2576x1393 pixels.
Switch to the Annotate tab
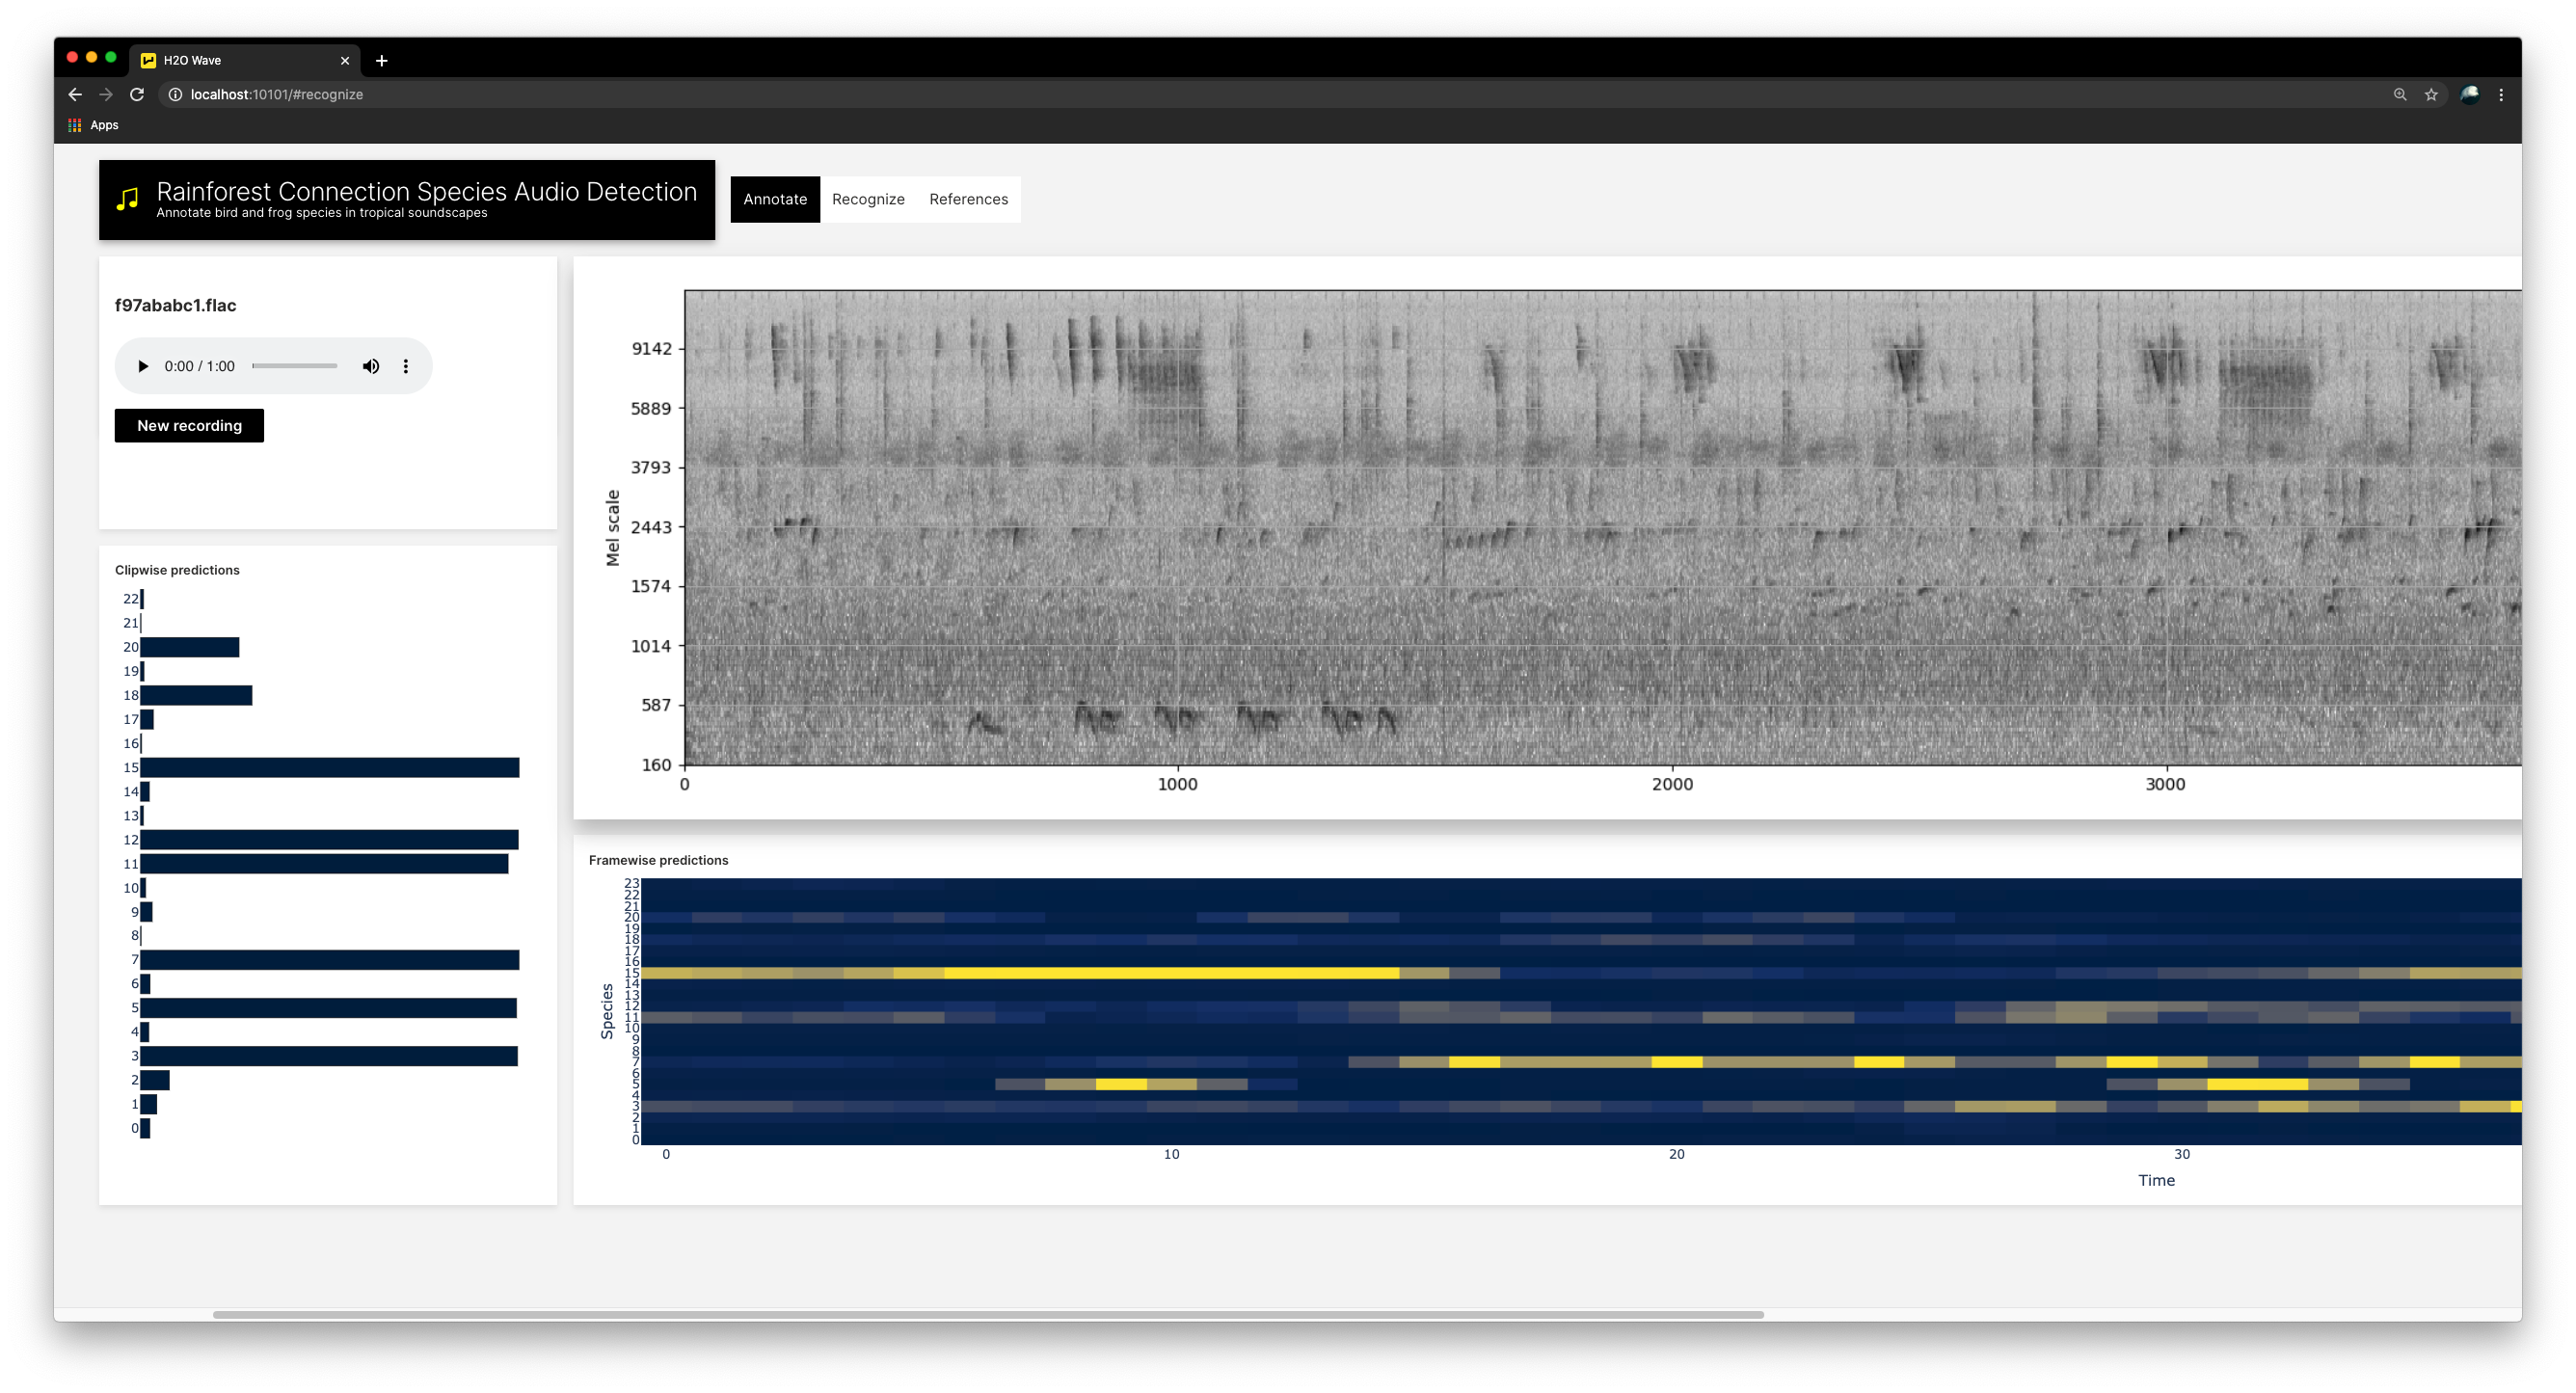775,199
